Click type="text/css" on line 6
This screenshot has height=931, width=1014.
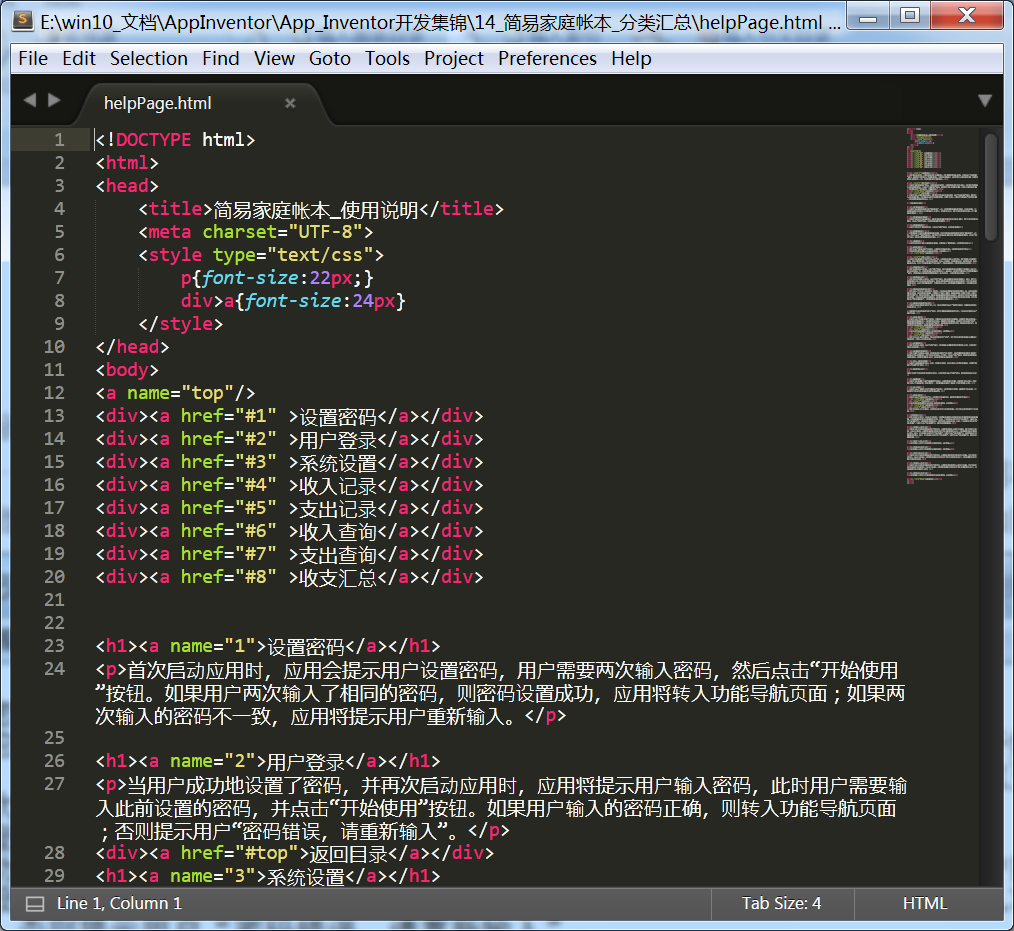[294, 255]
